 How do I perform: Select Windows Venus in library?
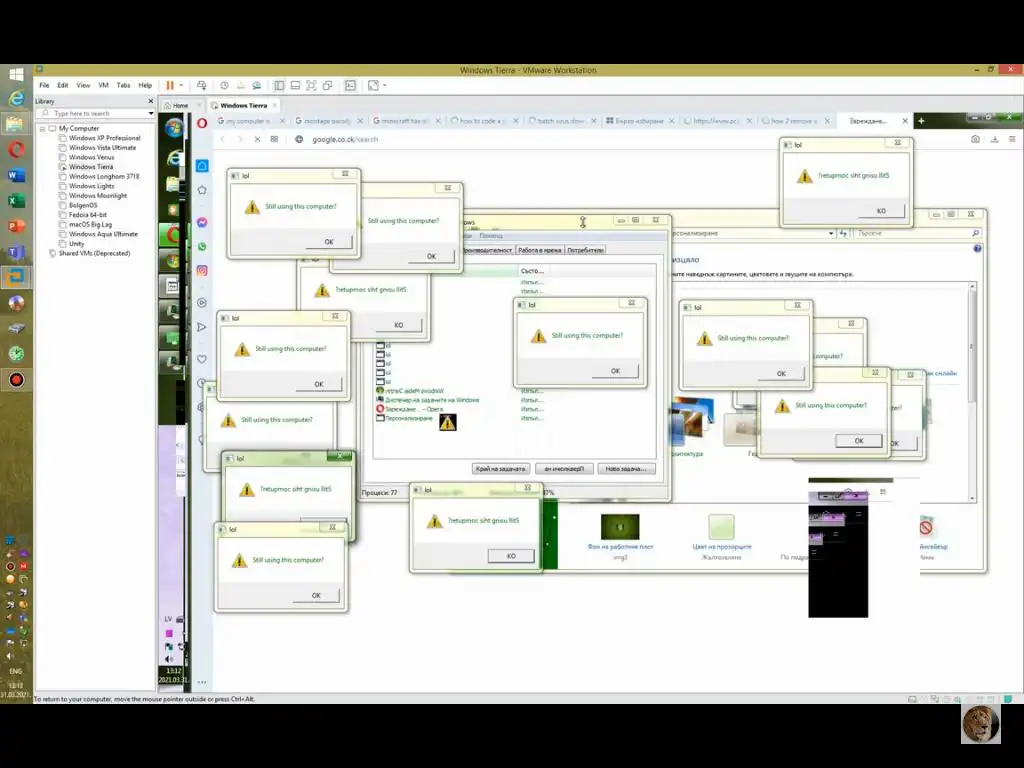[x=91, y=157]
